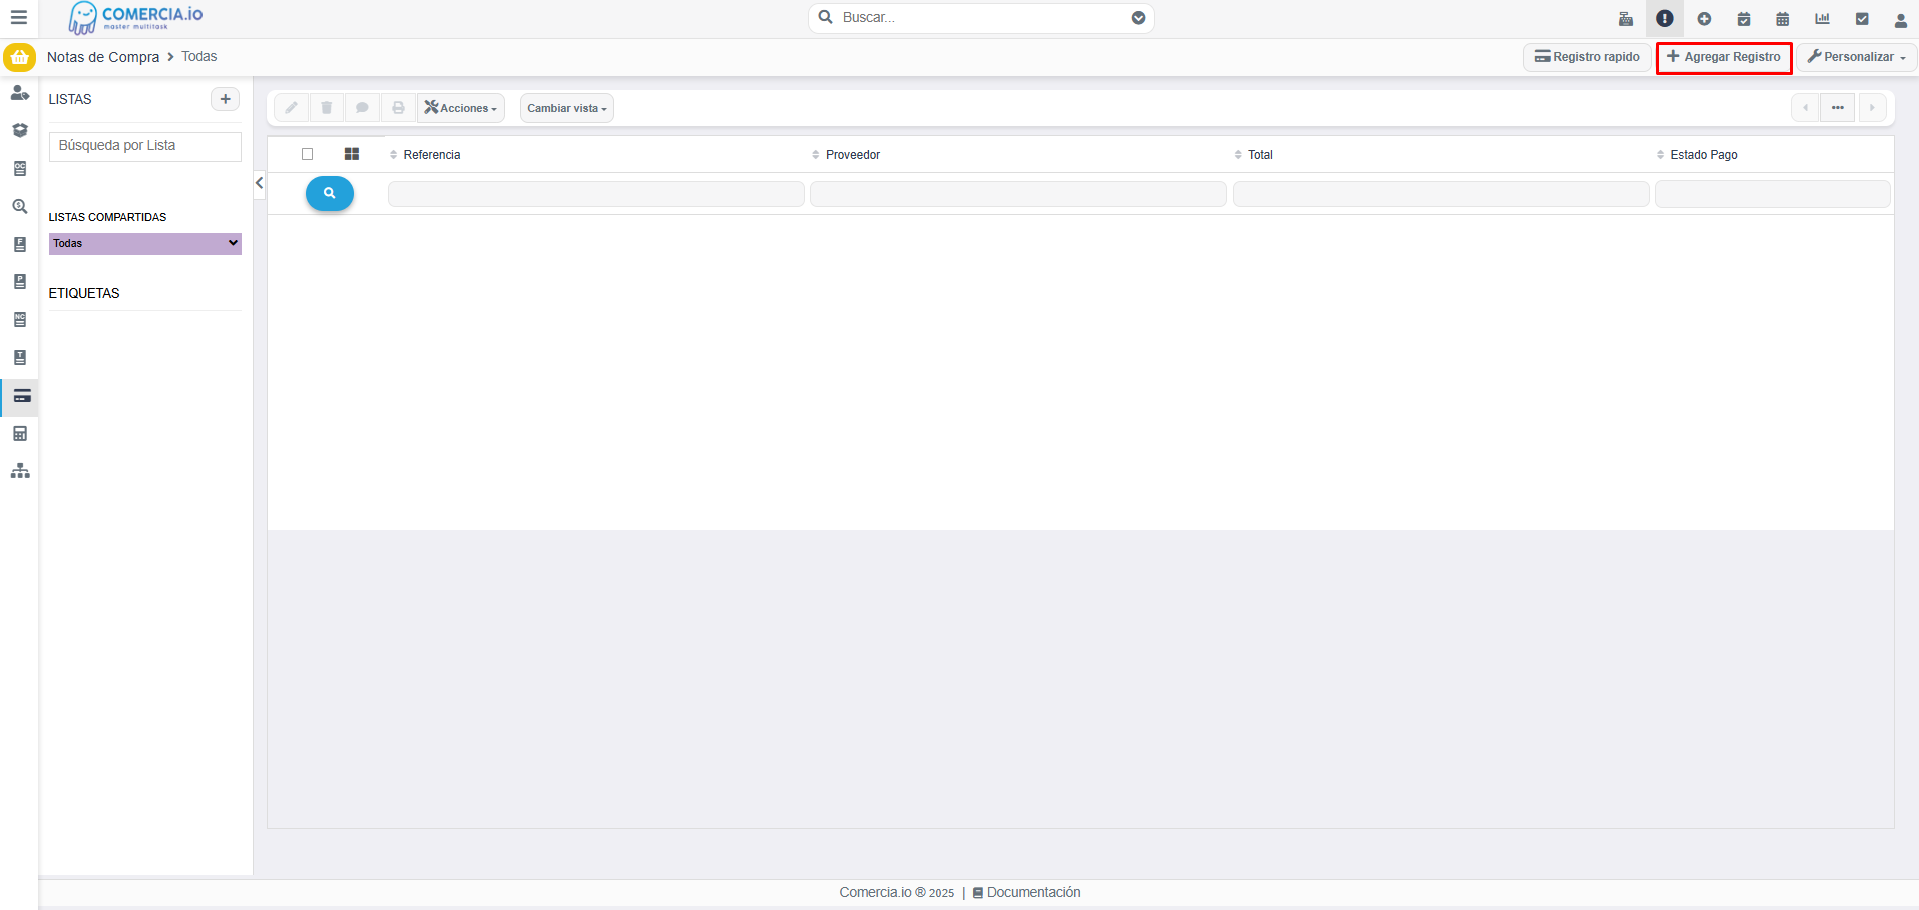The width and height of the screenshot is (1919, 910).
Task: Click the trash delete toolbar icon
Action: [327, 108]
